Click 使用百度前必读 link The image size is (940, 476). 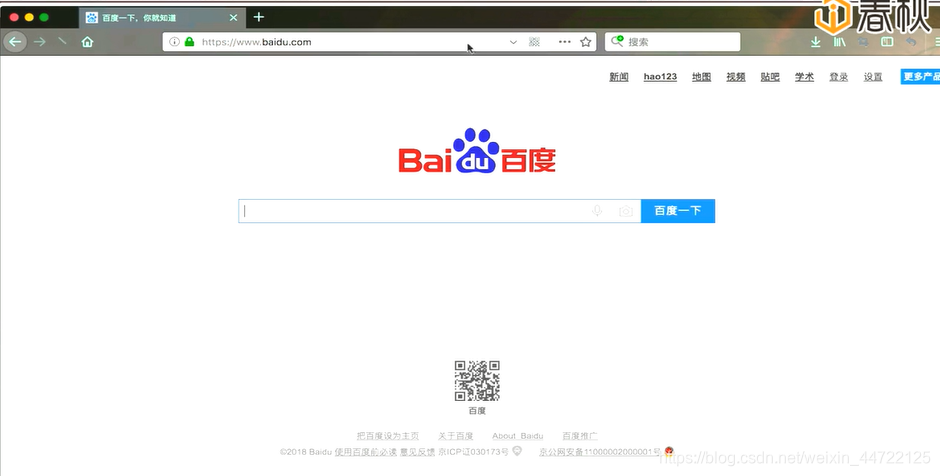(366, 451)
